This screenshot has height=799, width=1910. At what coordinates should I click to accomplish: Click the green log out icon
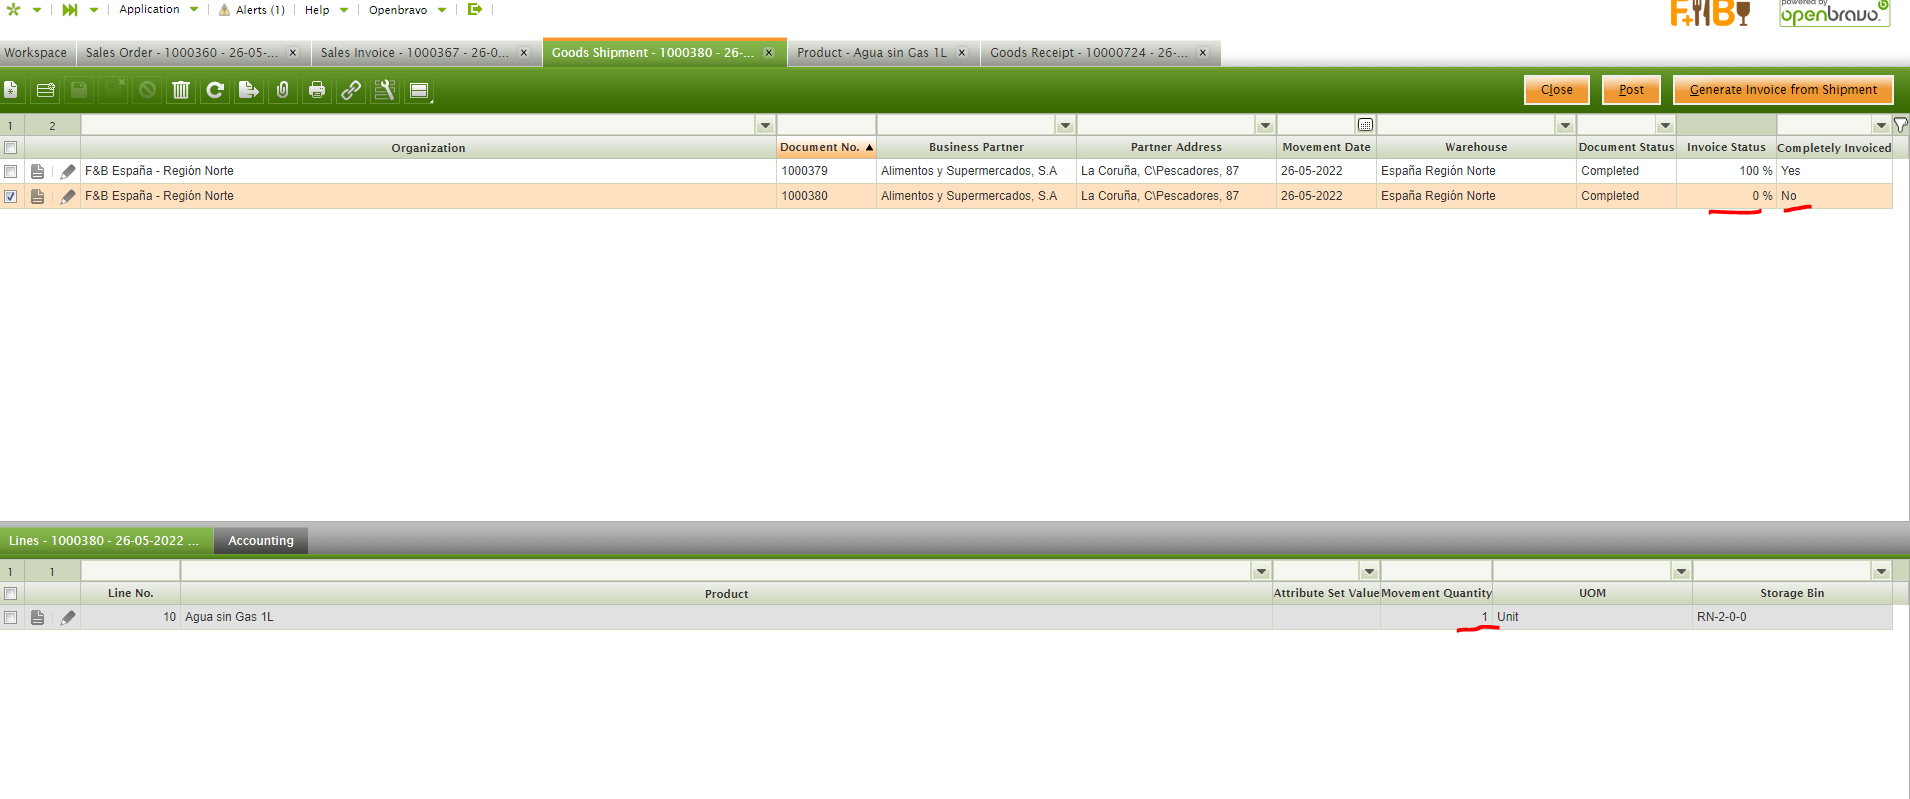(x=475, y=10)
